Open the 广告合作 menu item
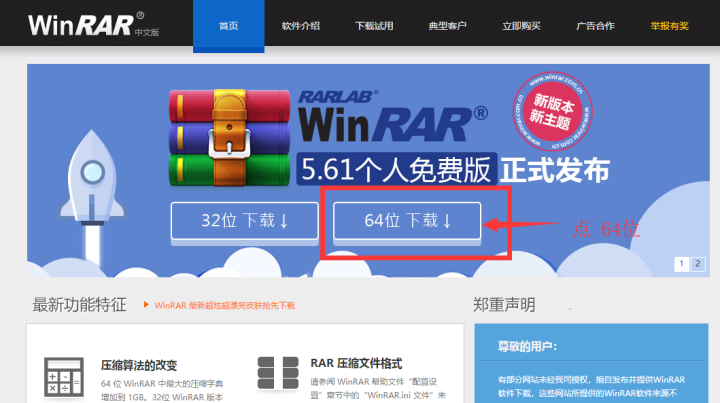 [x=595, y=26]
